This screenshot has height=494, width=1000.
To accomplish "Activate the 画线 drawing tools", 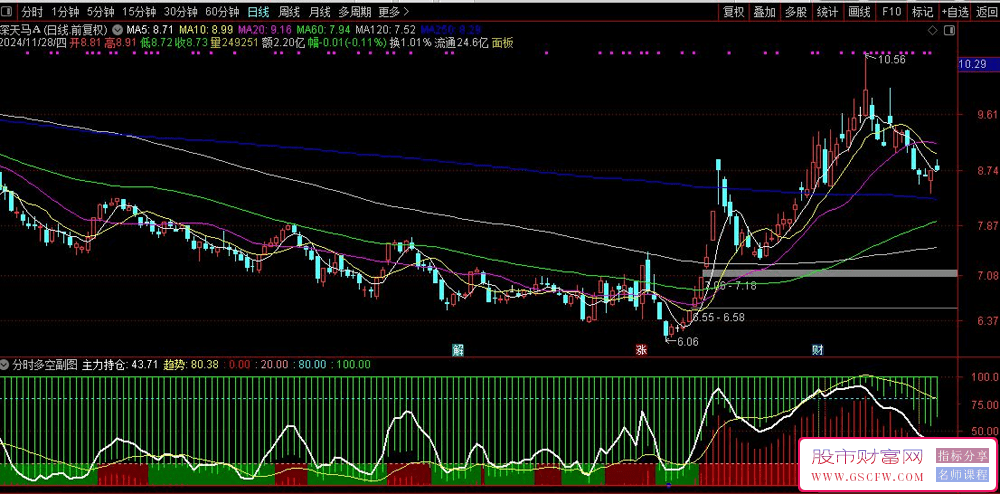I will 859,11.
